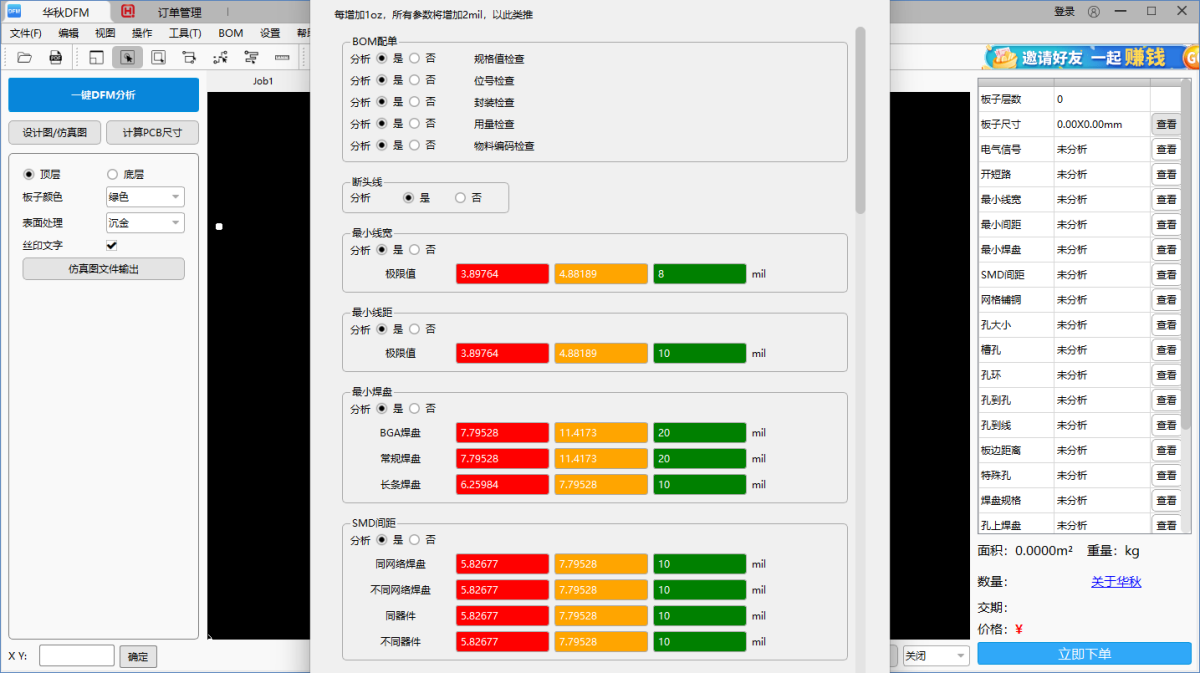Click the PDF export toolbar icon

point(57,57)
